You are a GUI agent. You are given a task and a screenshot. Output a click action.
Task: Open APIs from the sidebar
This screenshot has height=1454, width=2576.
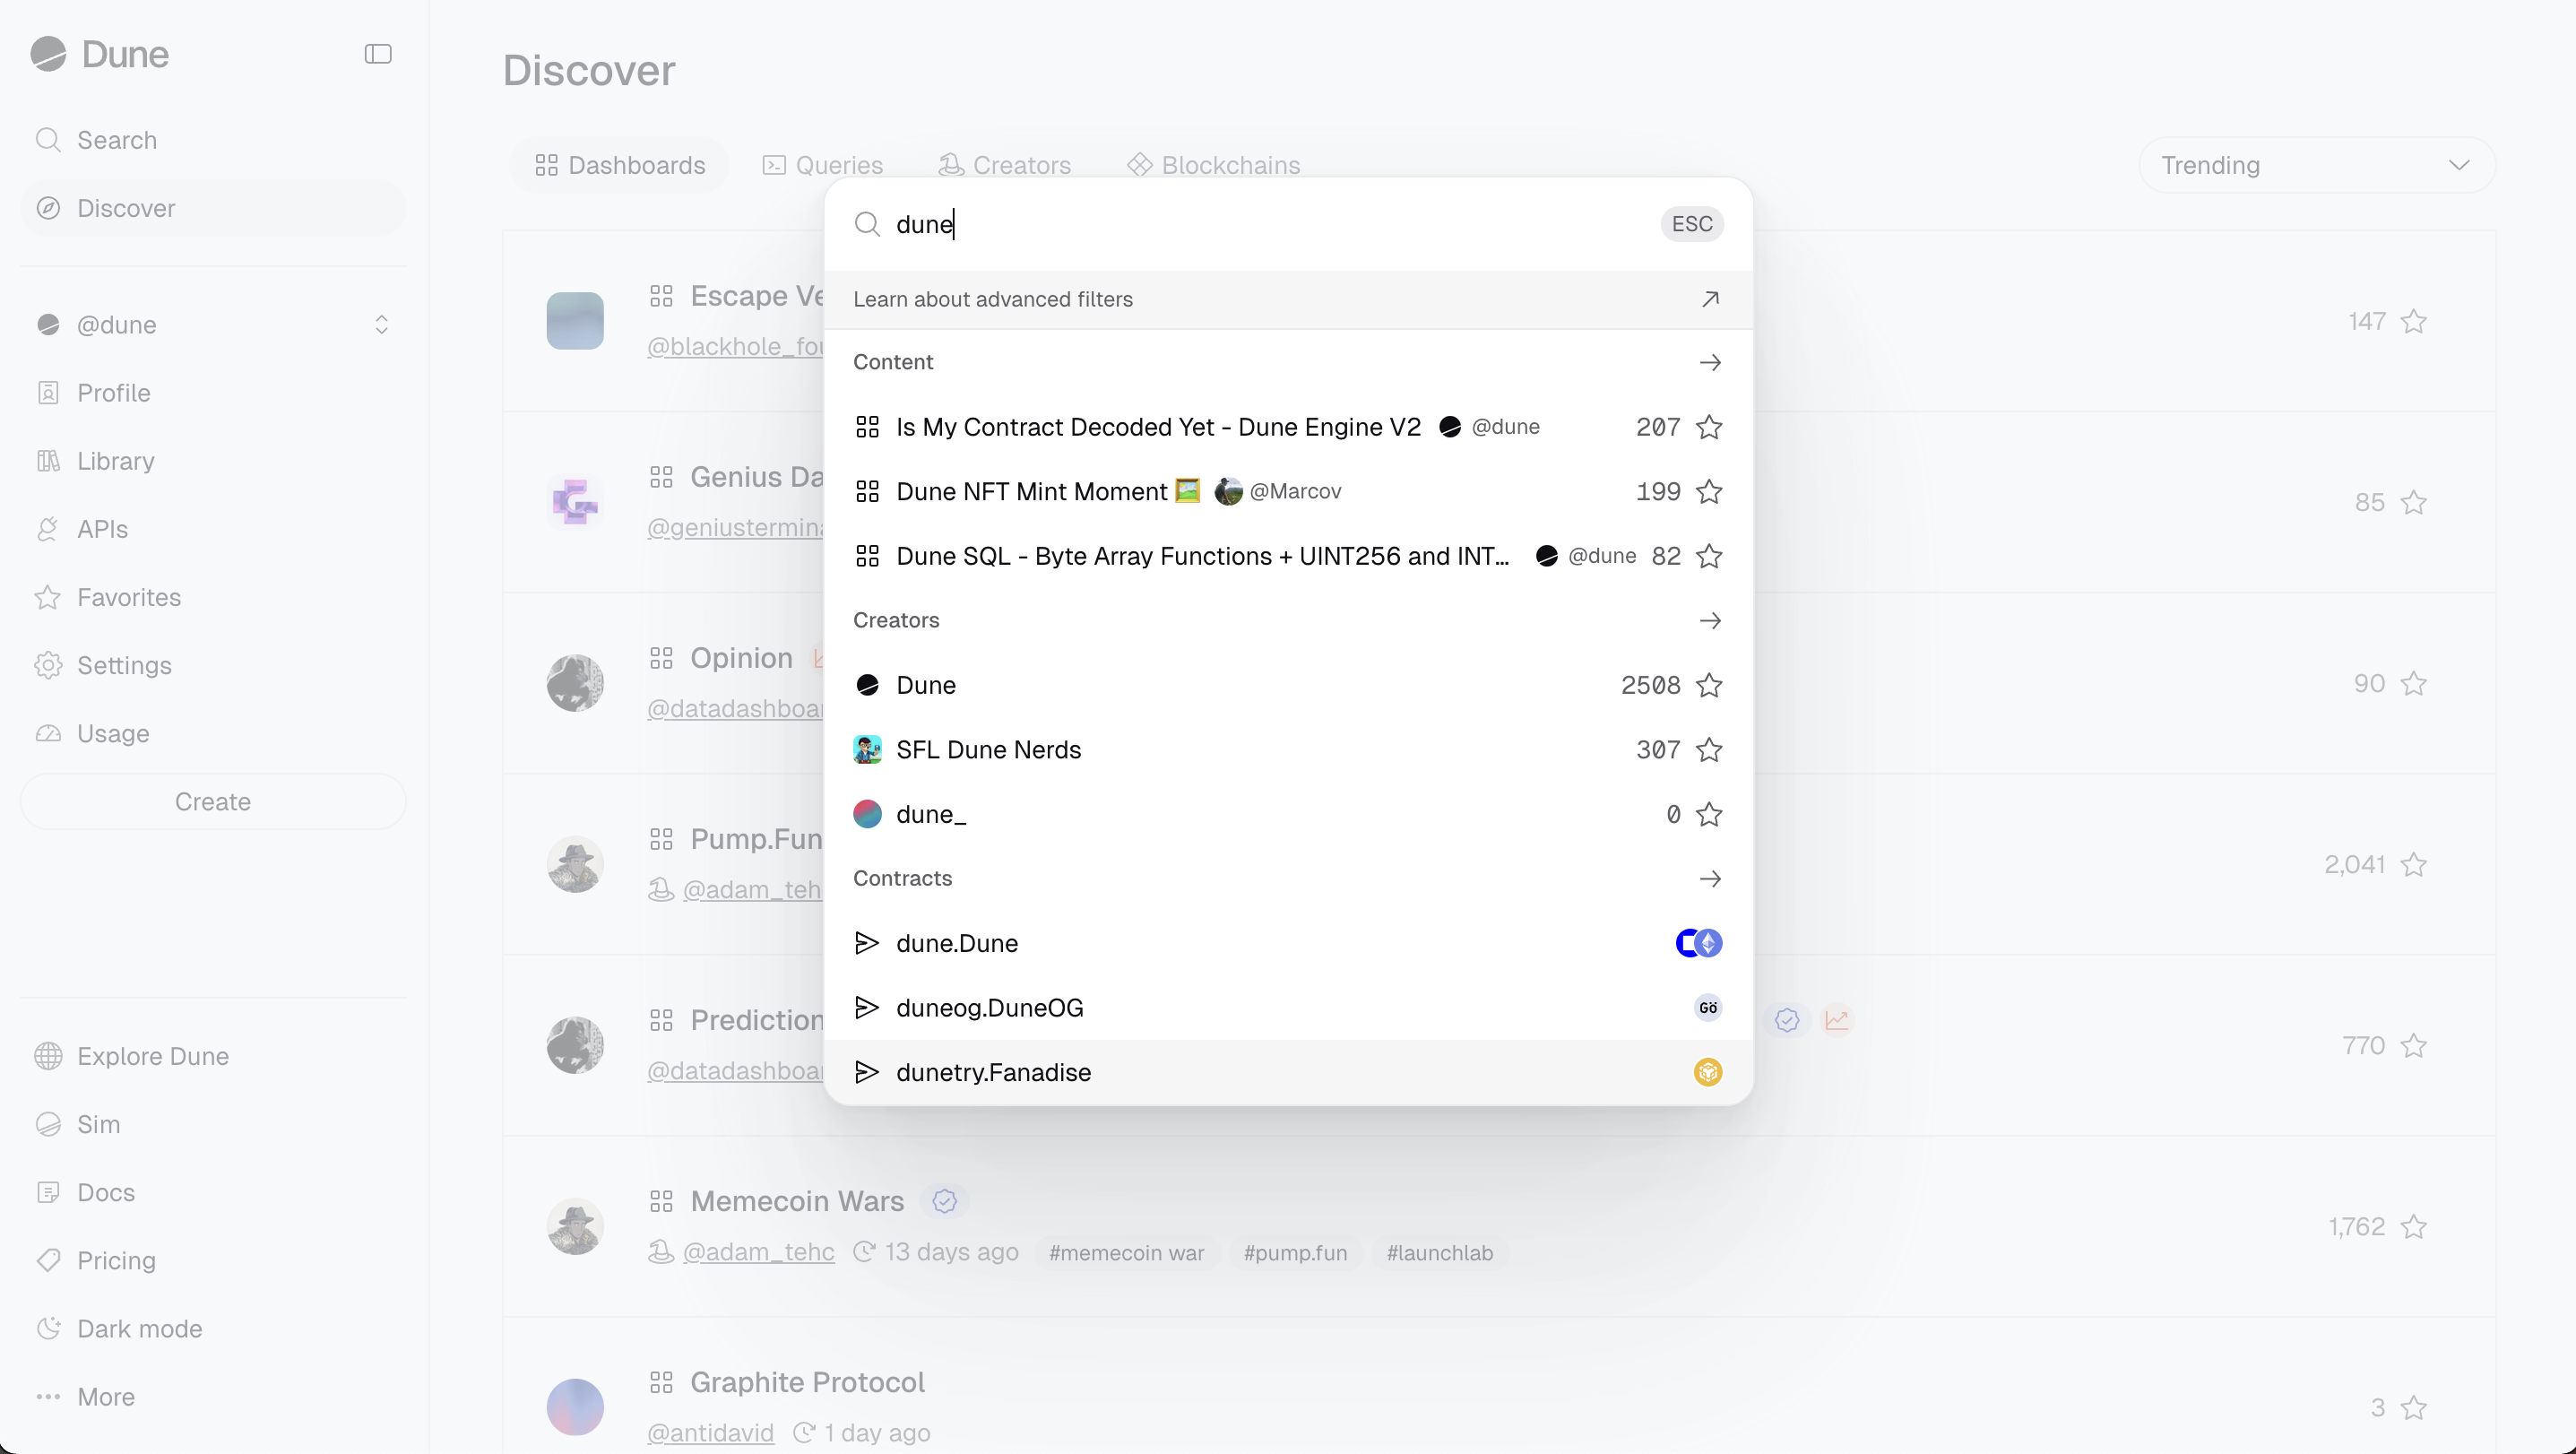102,529
